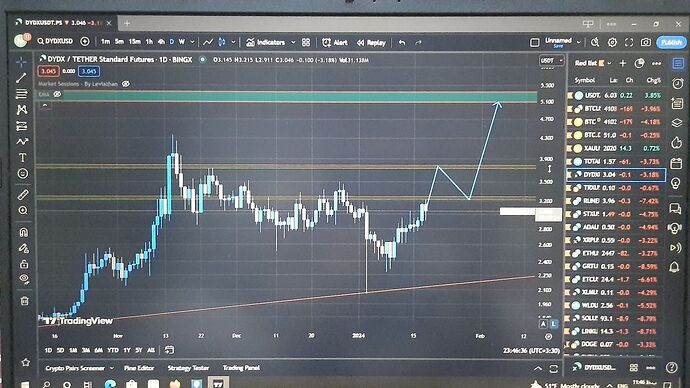Open the Pine Editor tab
Viewport: 690px width, 388px height.
click(x=139, y=368)
